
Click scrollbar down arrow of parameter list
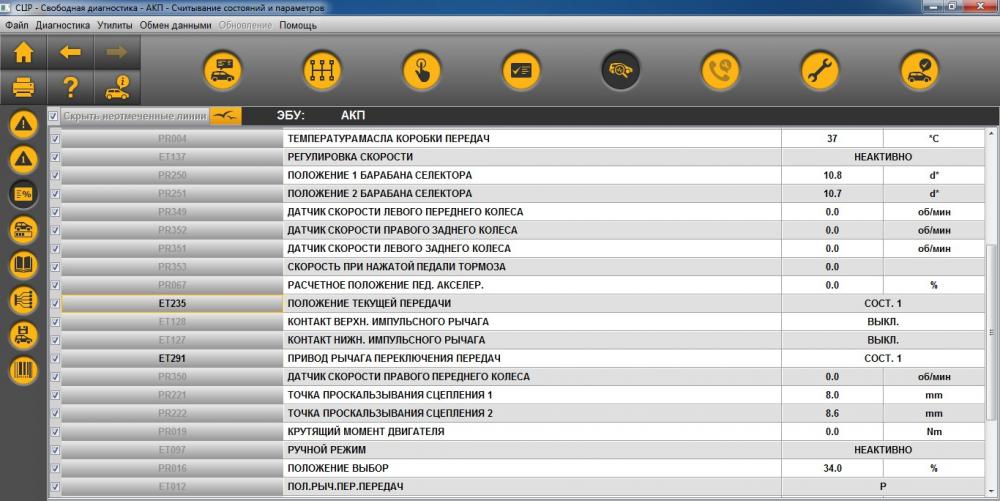(992, 491)
